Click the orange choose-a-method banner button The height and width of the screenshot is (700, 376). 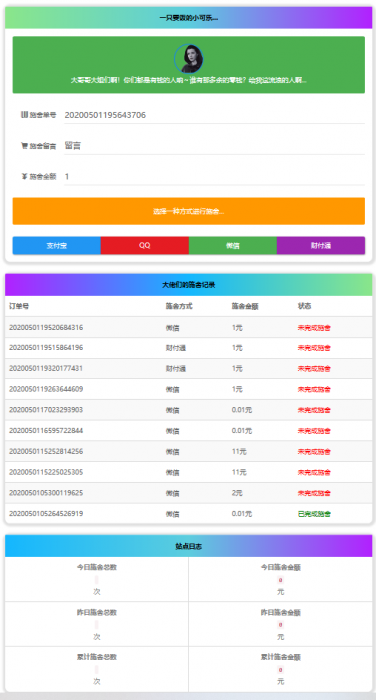(x=188, y=211)
